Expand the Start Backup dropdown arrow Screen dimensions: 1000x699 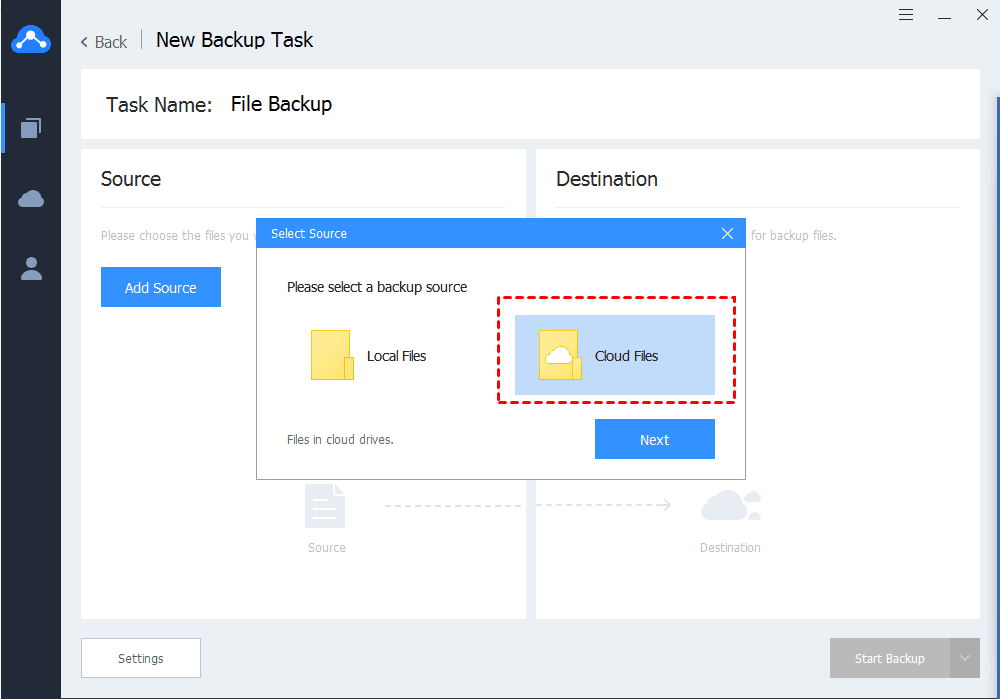coord(965,658)
